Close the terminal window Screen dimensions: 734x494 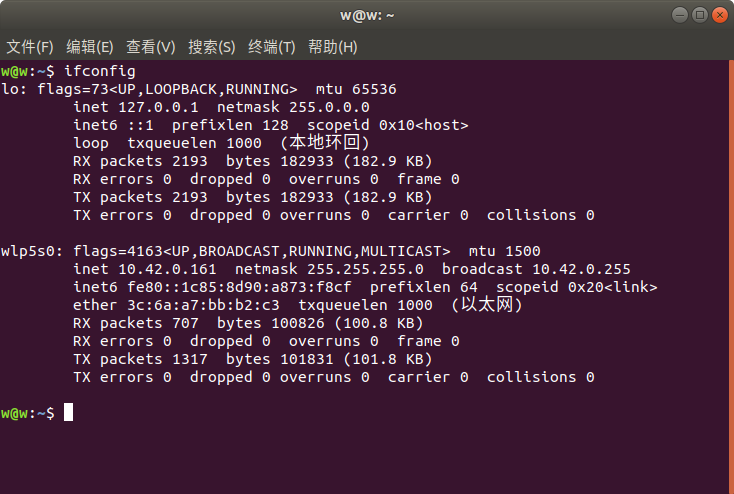719,15
